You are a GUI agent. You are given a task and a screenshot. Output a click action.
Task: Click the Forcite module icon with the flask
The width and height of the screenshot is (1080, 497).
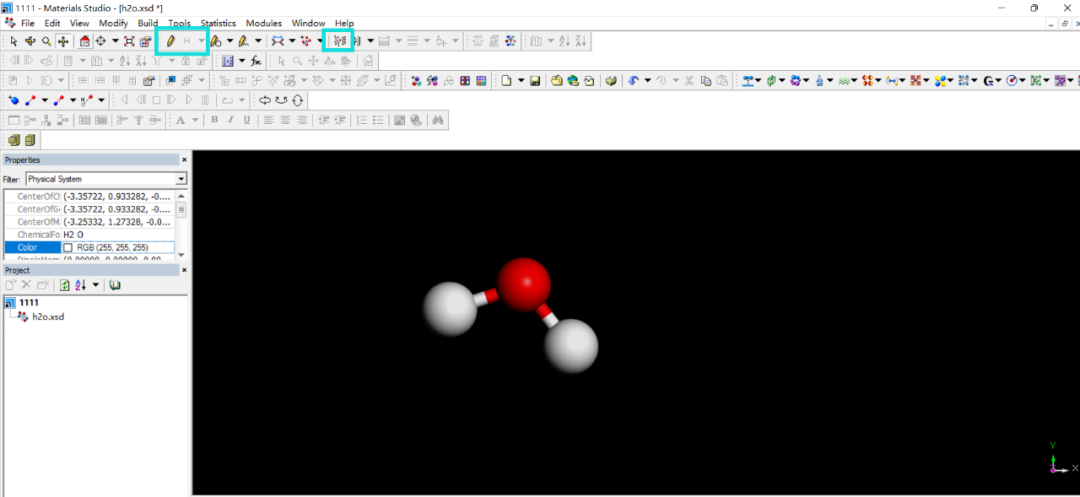[819, 81]
